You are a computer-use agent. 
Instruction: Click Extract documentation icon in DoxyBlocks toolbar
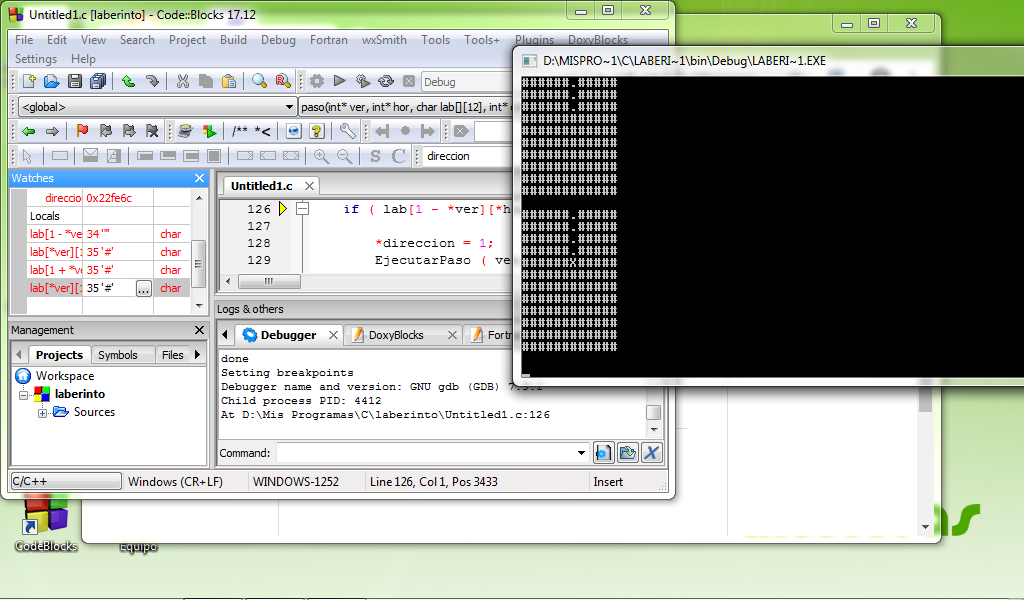tap(209, 131)
